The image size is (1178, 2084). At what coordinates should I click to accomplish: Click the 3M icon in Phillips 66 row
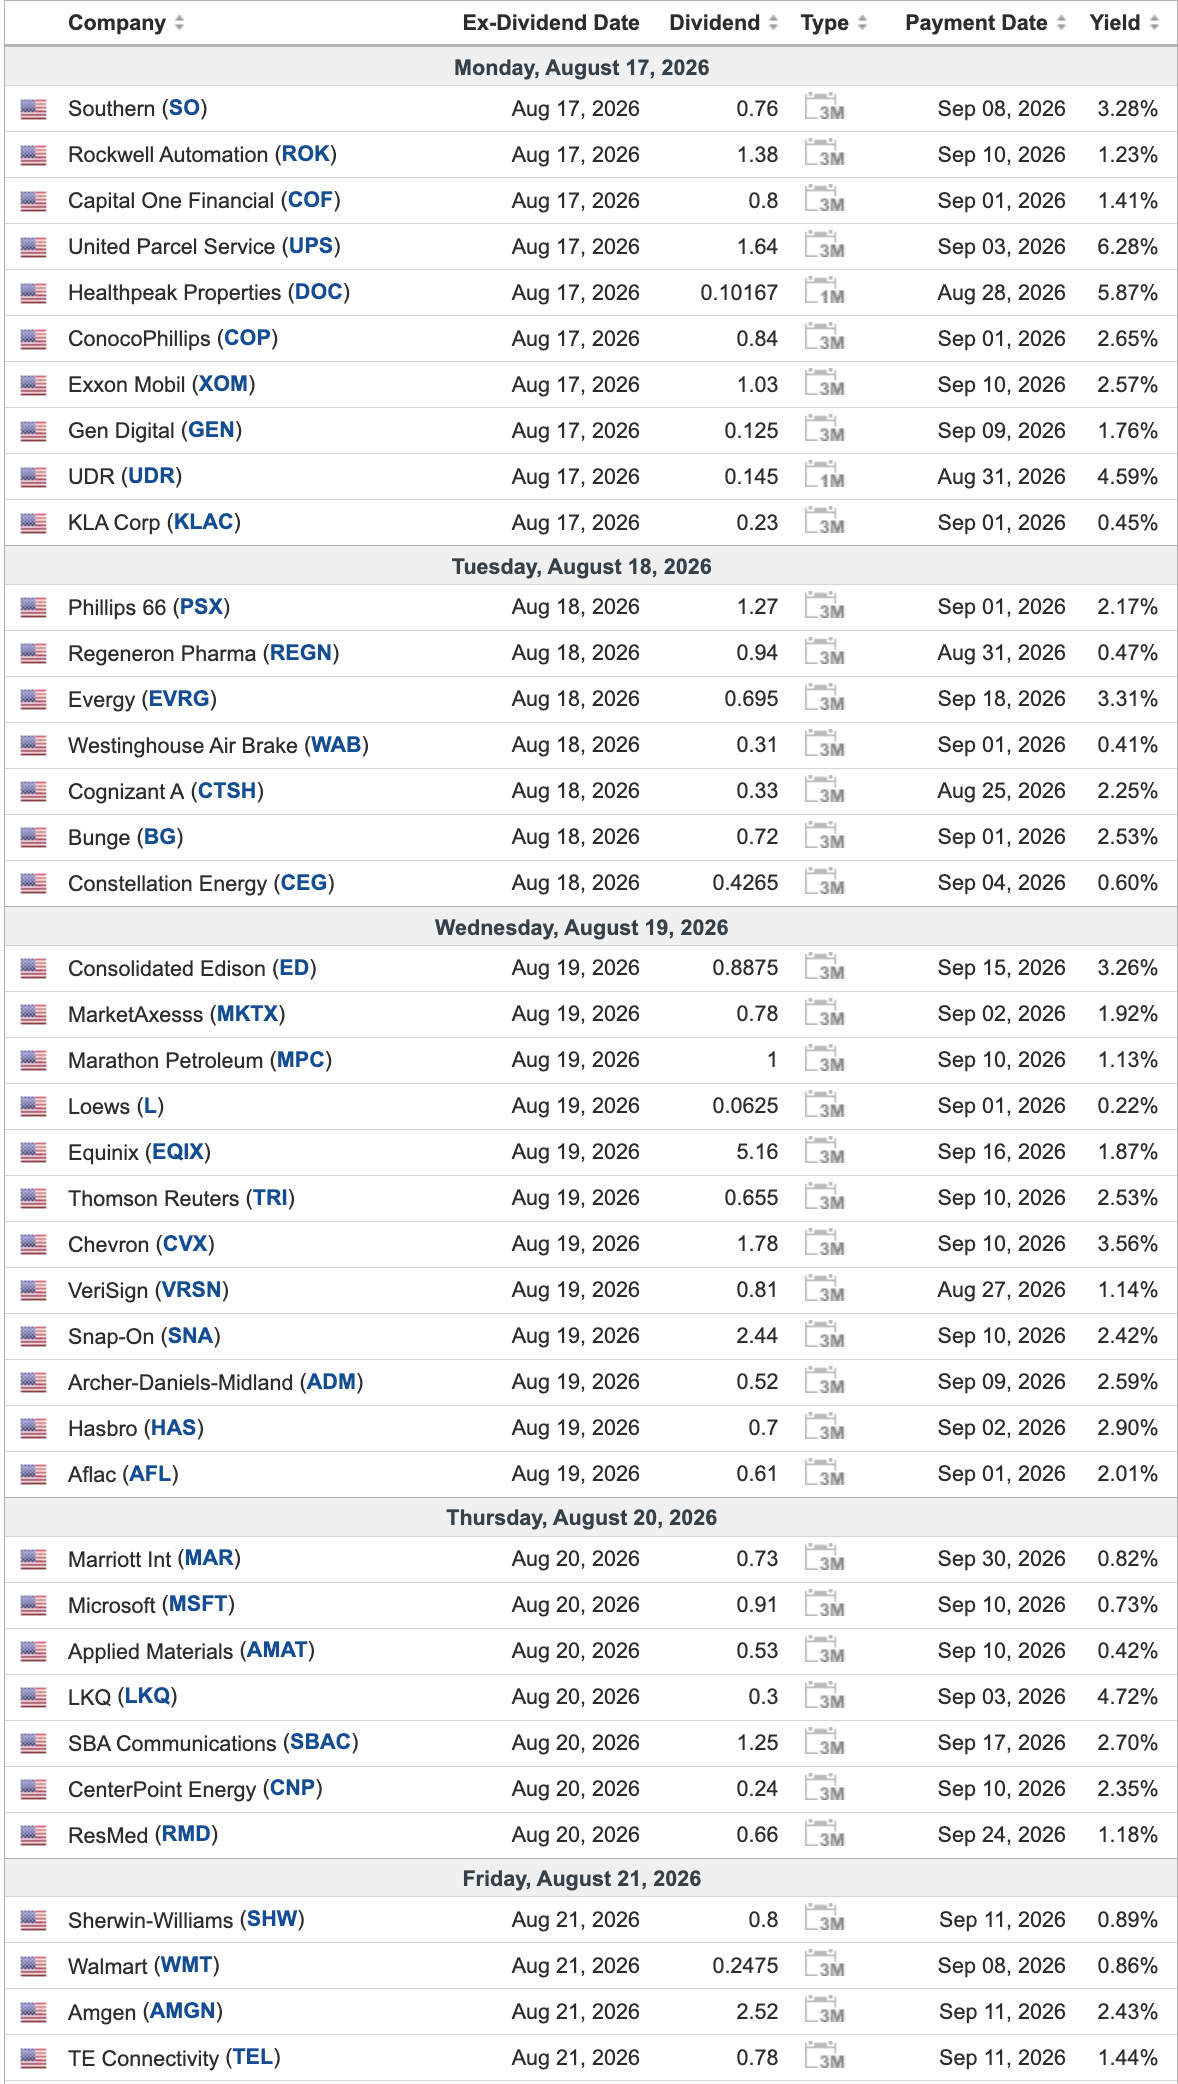click(x=825, y=606)
